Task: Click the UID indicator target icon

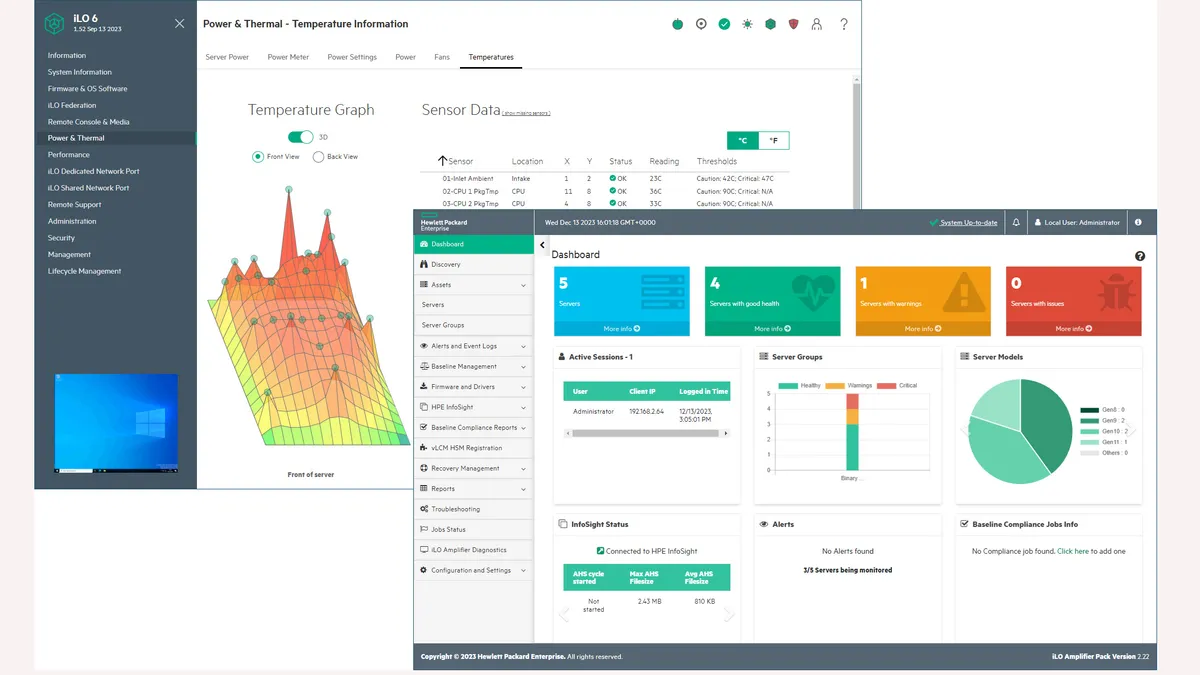Action: tap(701, 24)
